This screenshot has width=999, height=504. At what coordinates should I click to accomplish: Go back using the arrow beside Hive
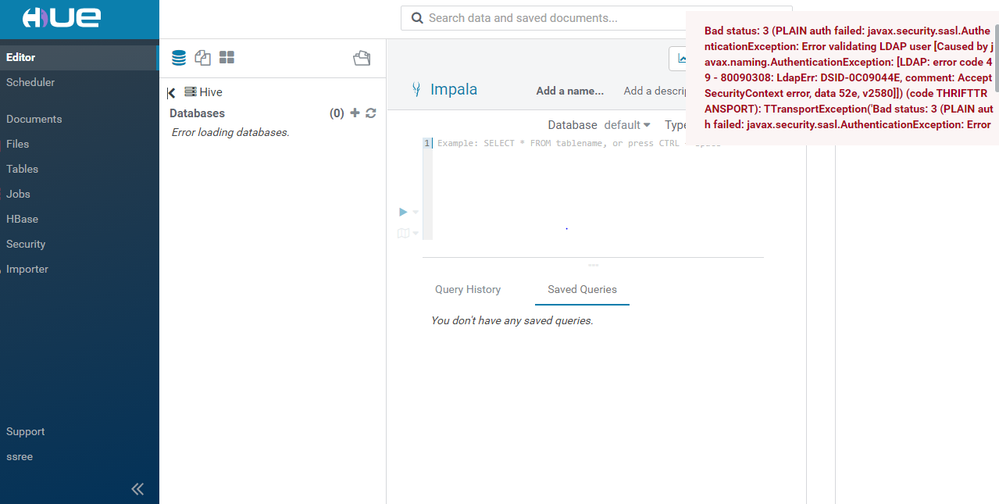pos(171,93)
